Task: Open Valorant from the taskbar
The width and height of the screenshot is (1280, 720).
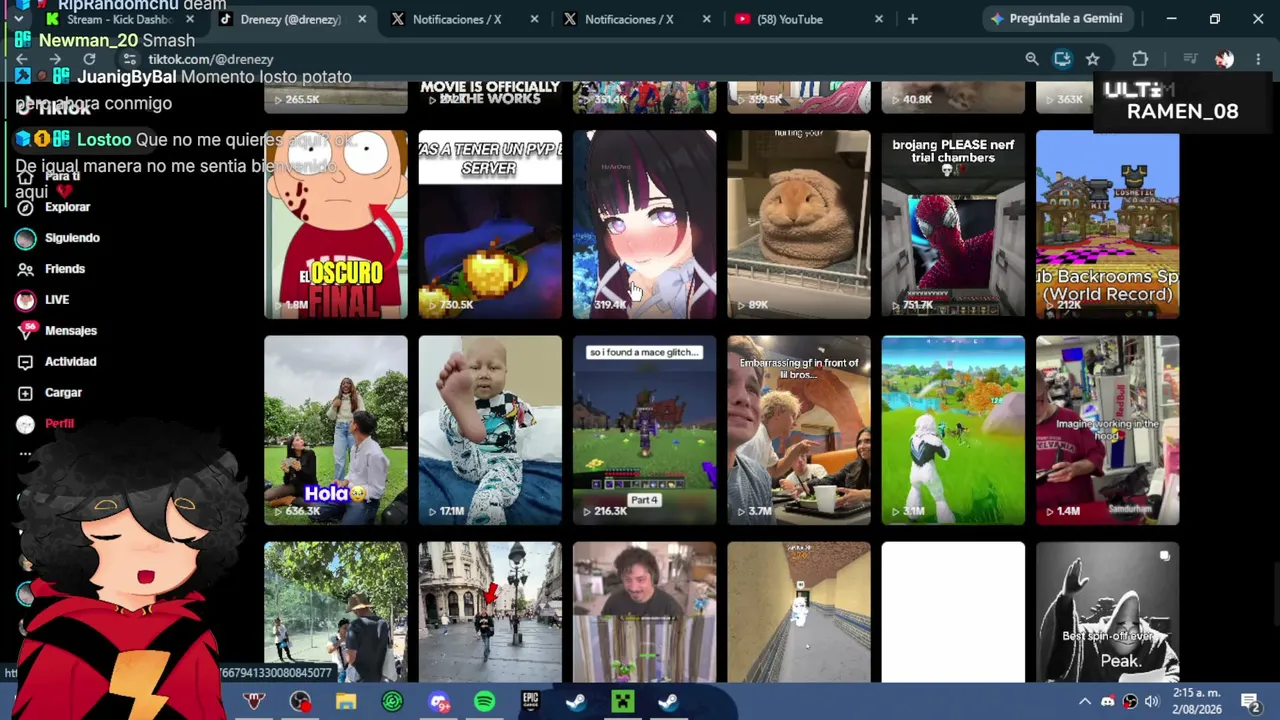Action: pyautogui.click(x=254, y=702)
